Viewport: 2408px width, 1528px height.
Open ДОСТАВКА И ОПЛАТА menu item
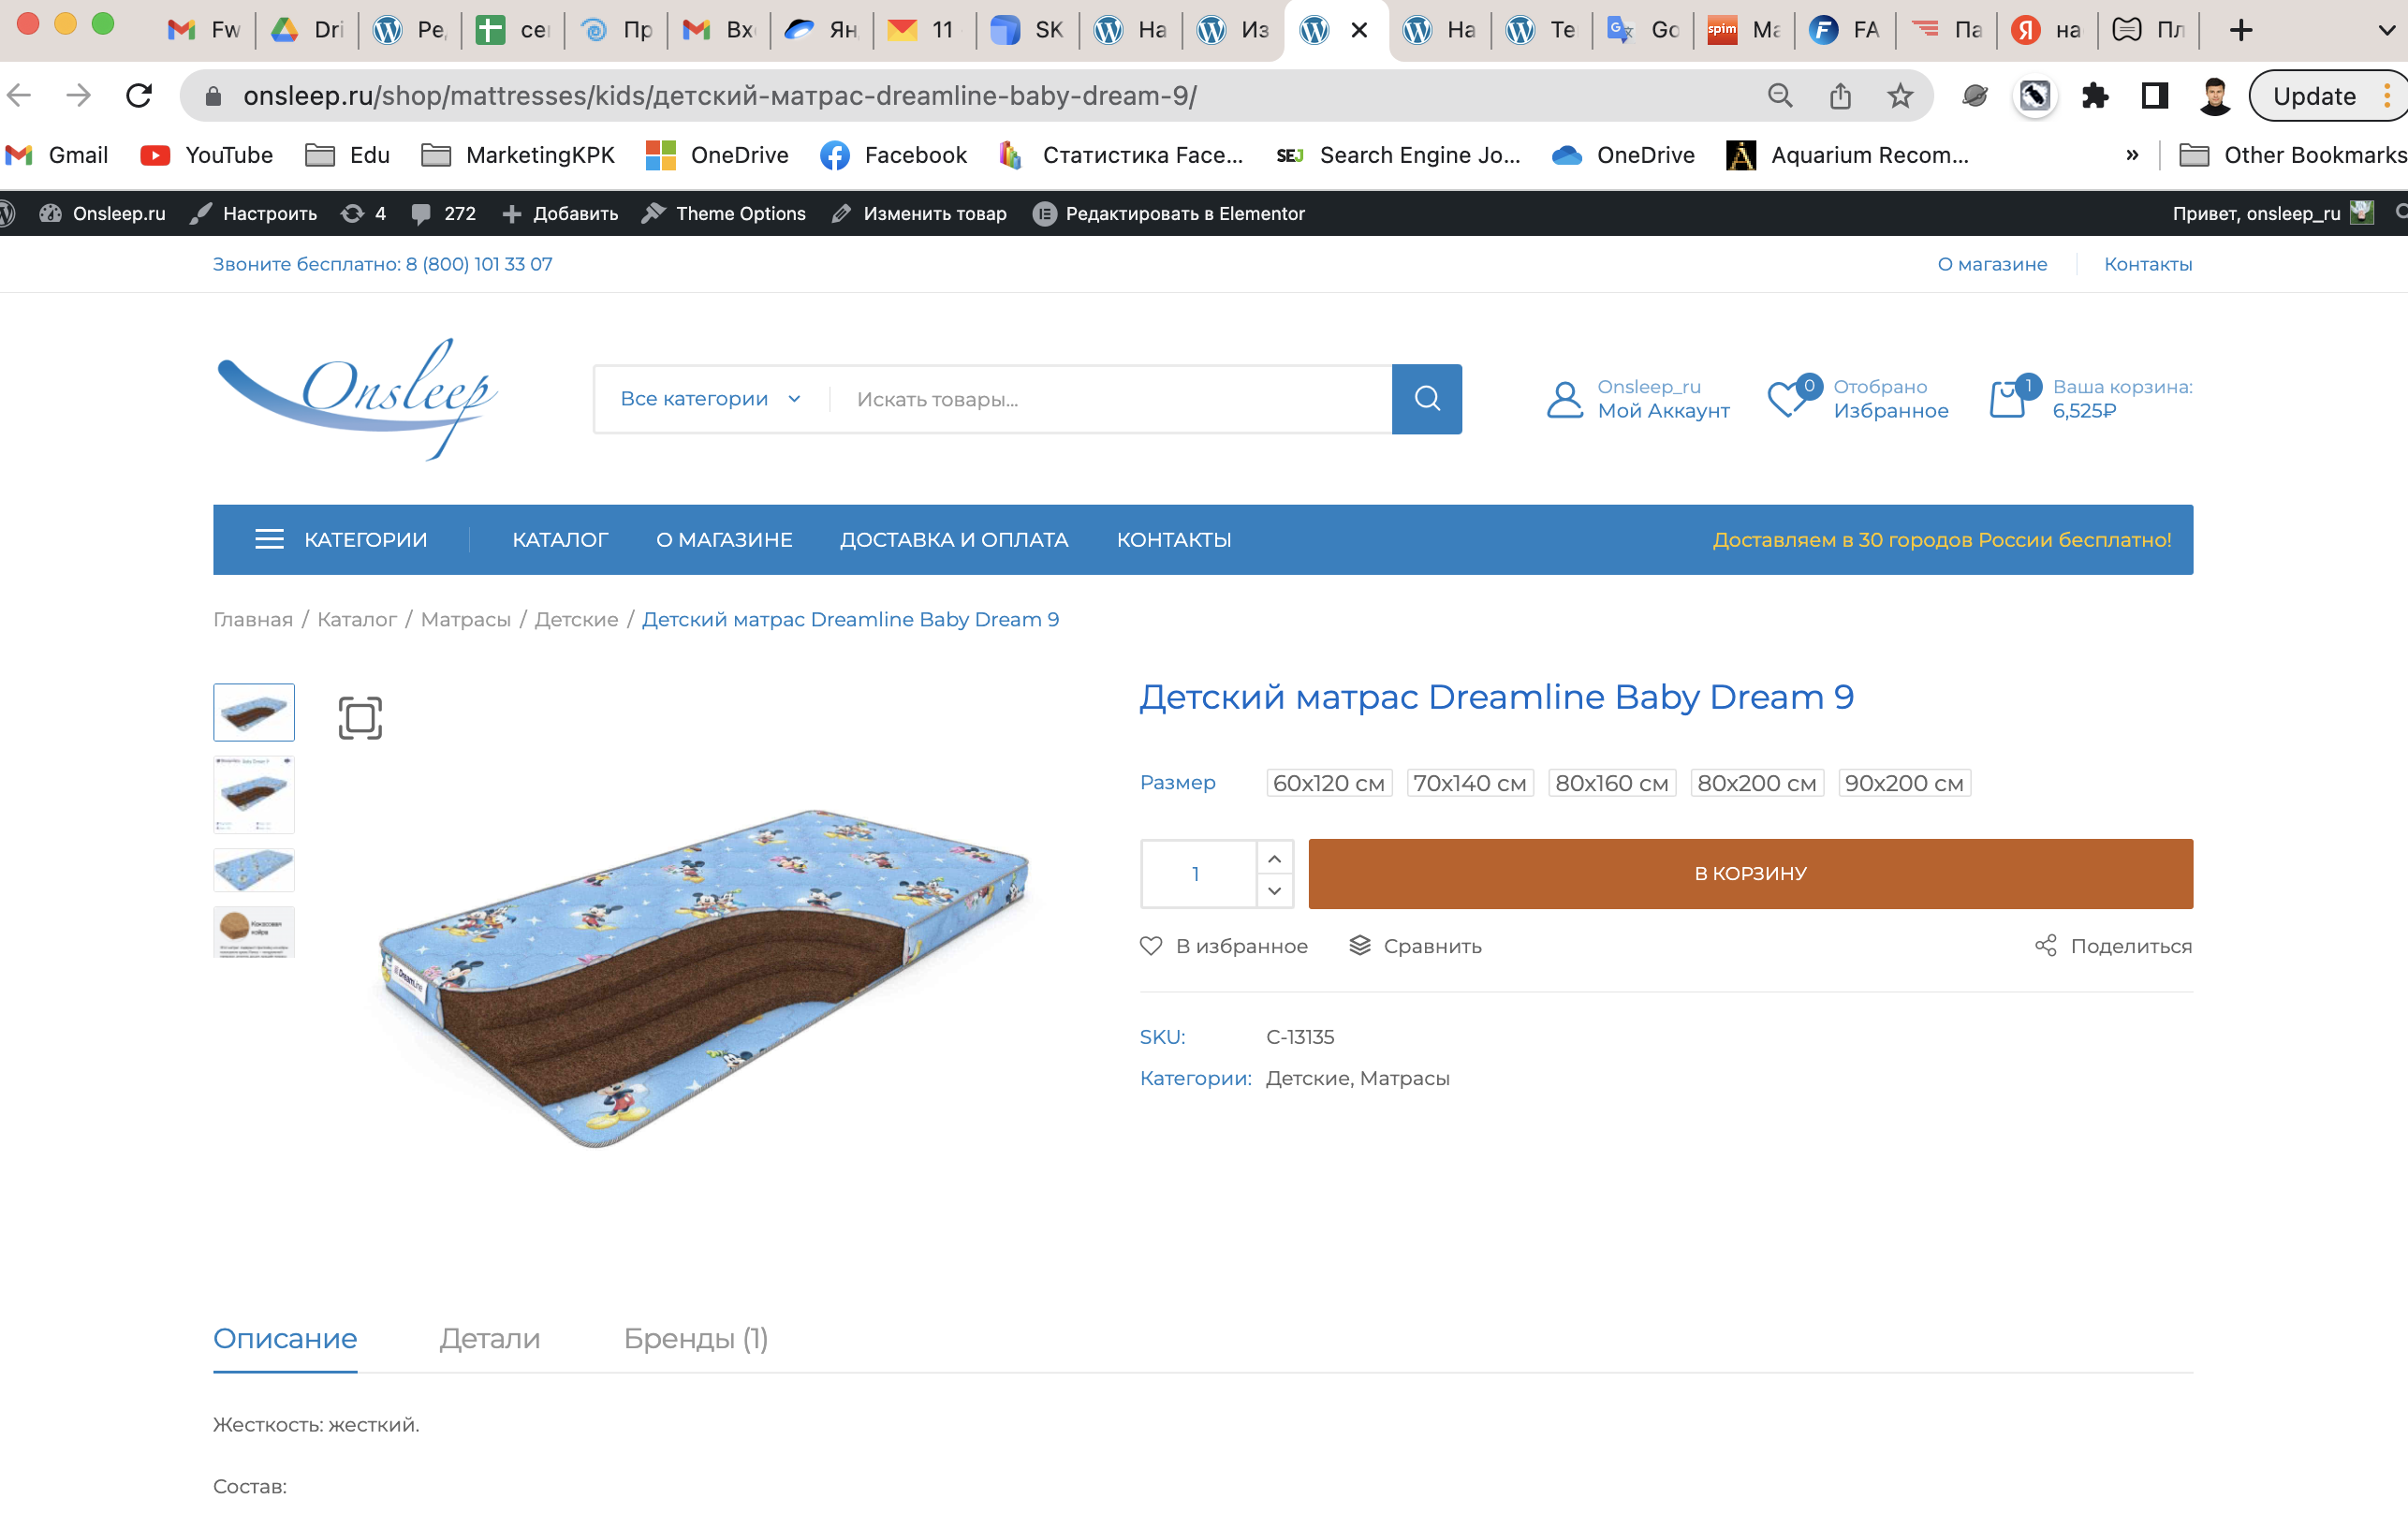pos(954,540)
